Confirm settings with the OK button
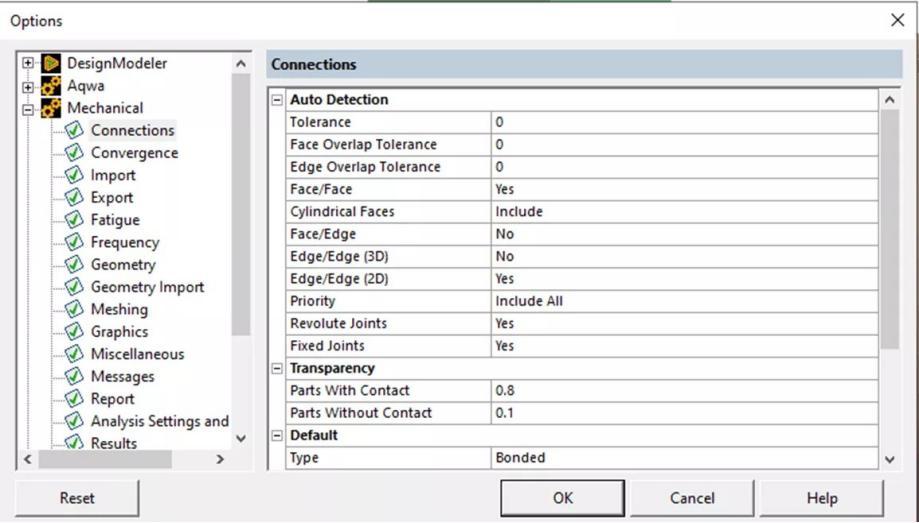919x523 pixels. pos(563,498)
